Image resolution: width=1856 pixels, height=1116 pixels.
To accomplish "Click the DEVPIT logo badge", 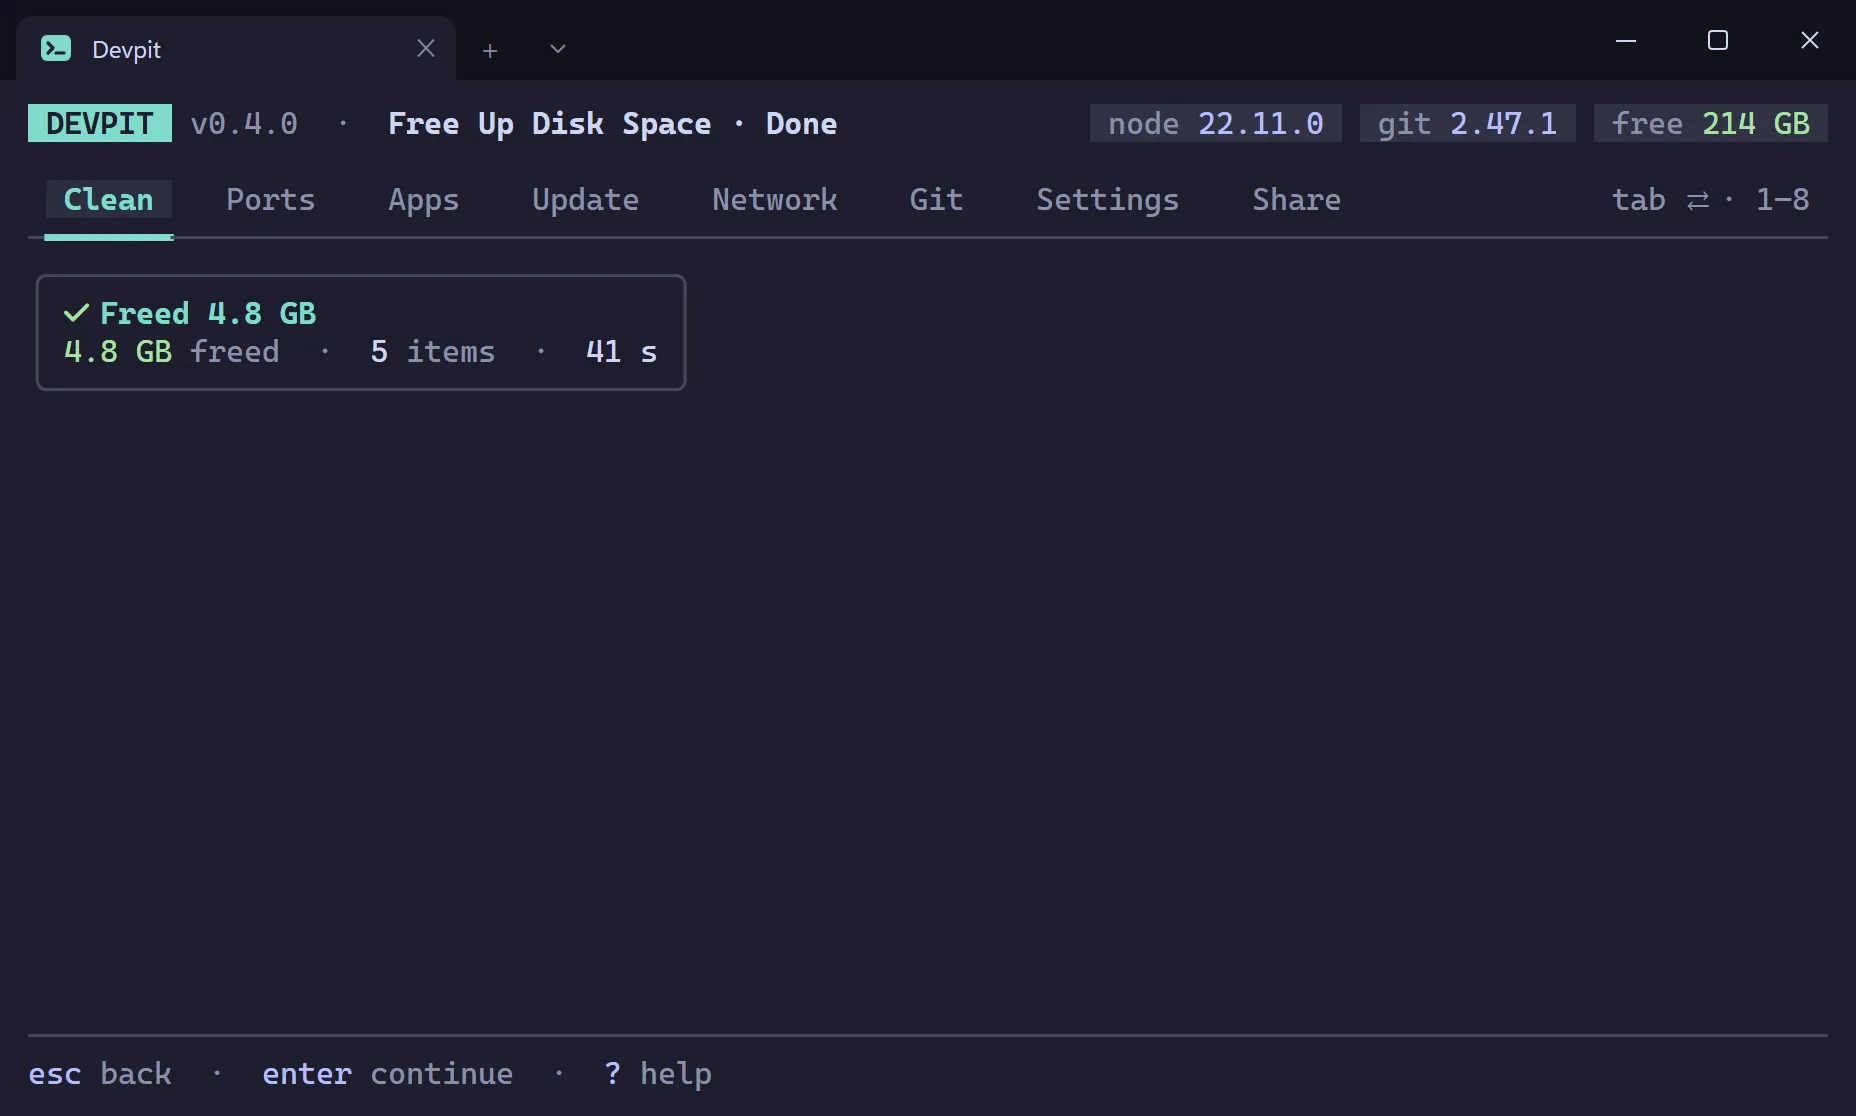I will (x=100, y=123).
